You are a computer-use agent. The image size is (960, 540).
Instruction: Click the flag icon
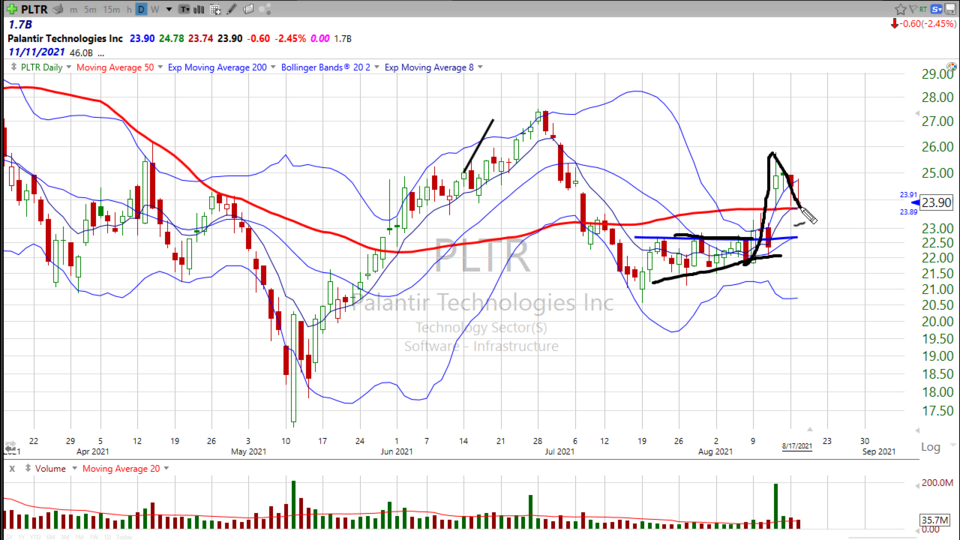point(912,9)
